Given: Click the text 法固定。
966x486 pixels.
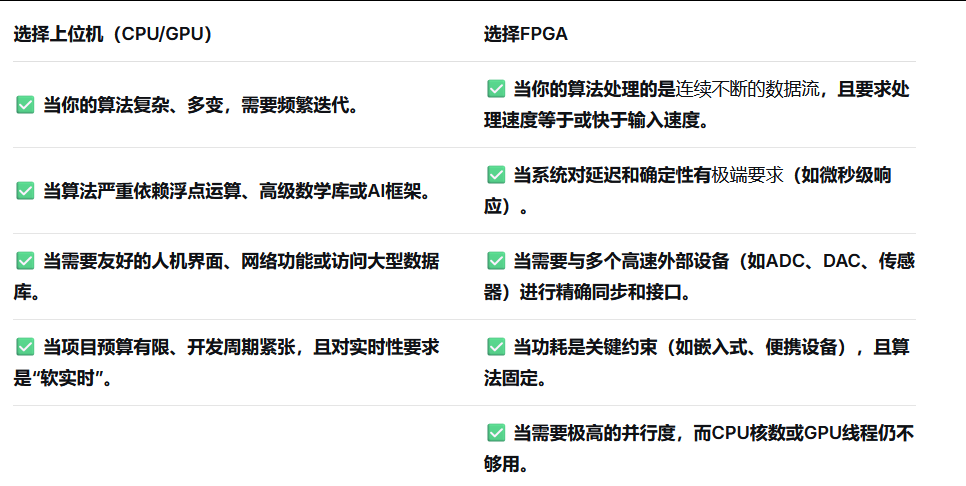Looking at the screenshot, I should [x=516, y=378].
